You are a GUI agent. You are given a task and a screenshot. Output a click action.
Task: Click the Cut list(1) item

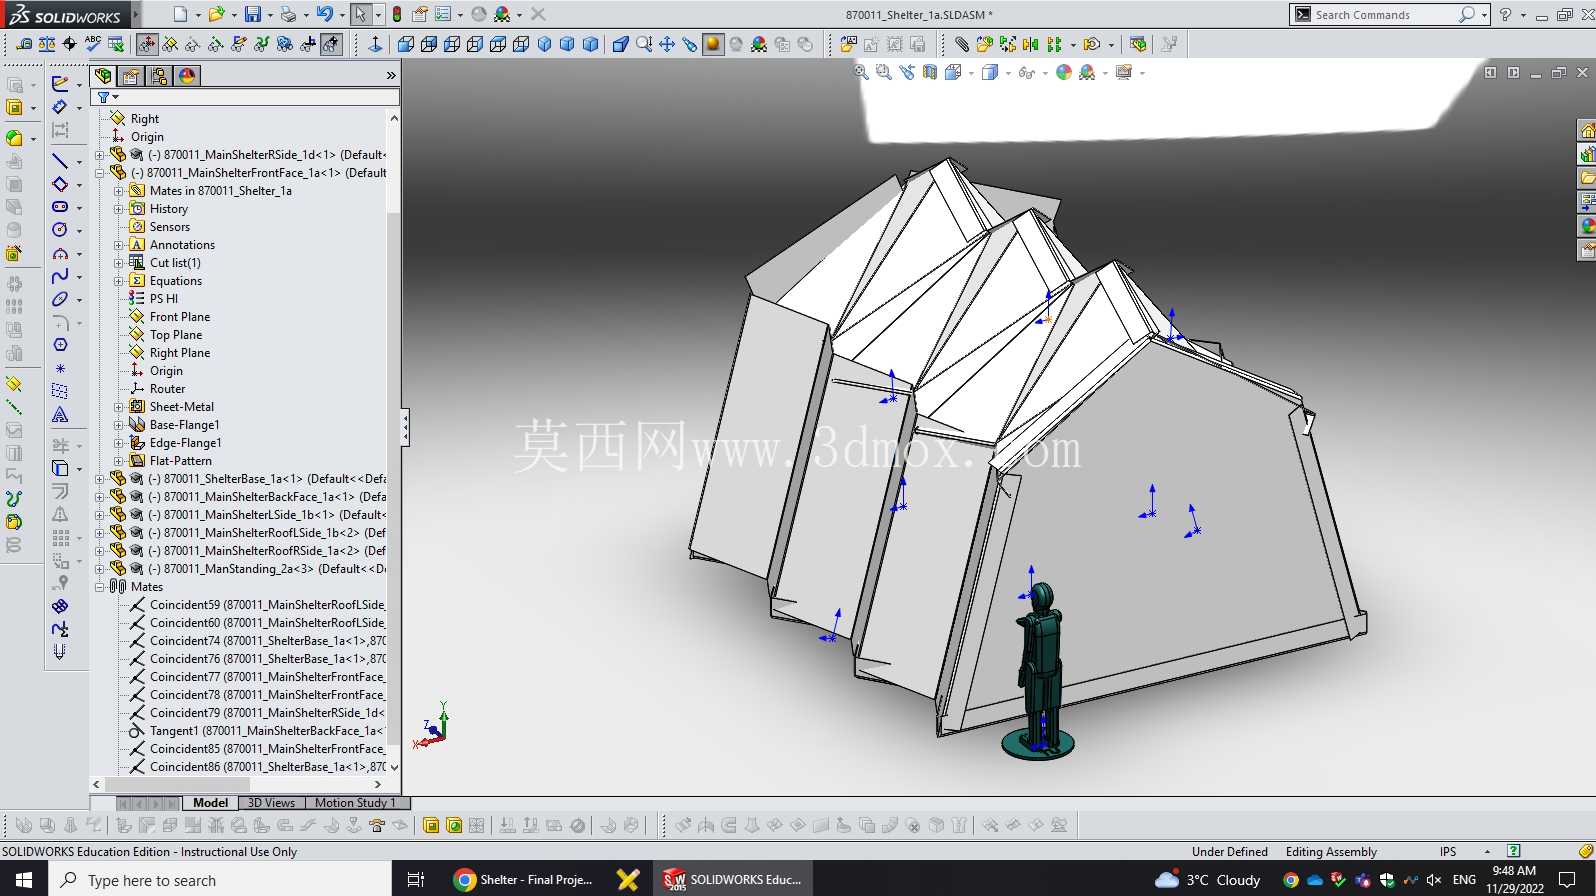click(175, 263)
